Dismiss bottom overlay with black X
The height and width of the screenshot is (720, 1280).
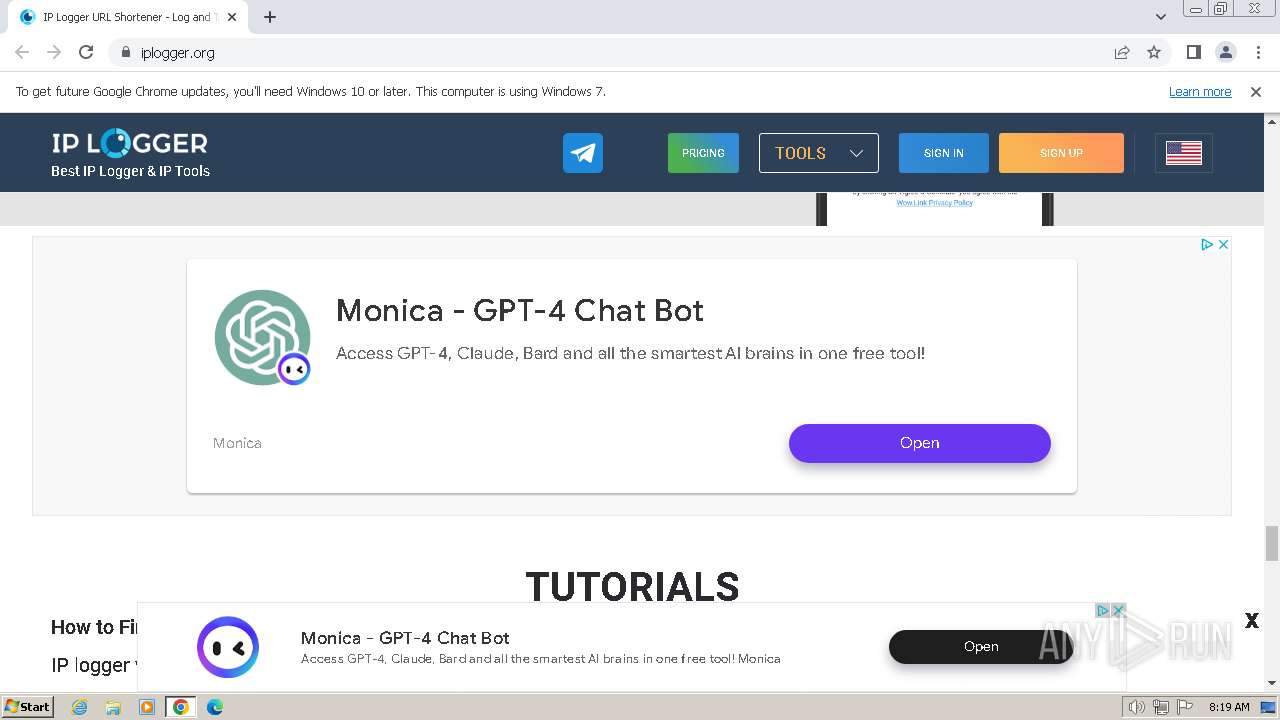pos(1251,621)
